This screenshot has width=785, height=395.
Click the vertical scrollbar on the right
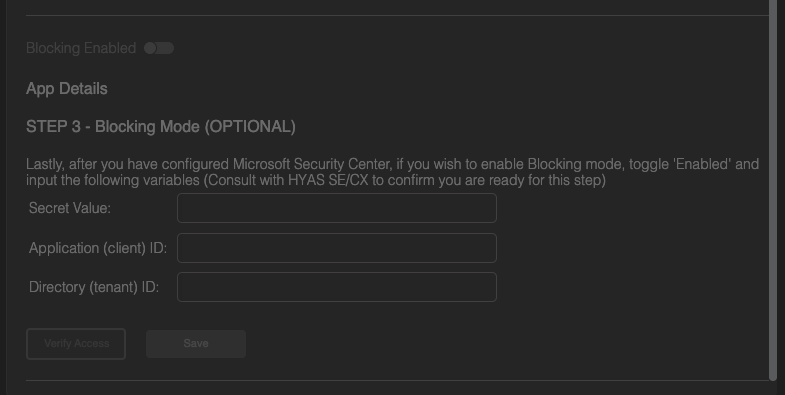tap(773, 190)
